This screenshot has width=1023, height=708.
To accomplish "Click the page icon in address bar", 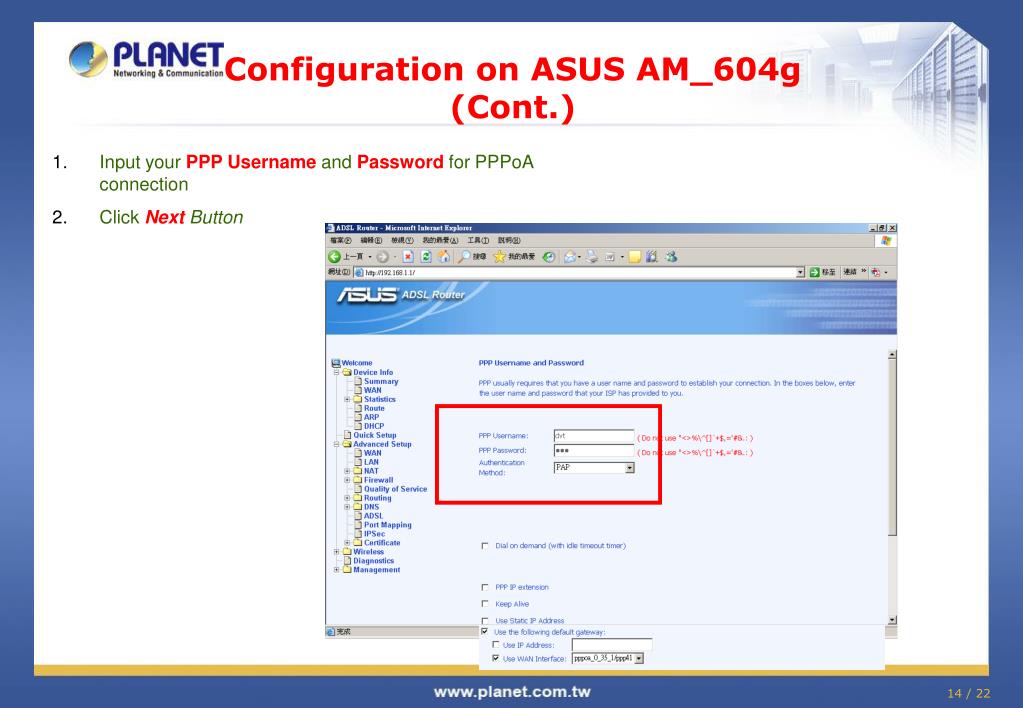I will [x=359, y=272].
